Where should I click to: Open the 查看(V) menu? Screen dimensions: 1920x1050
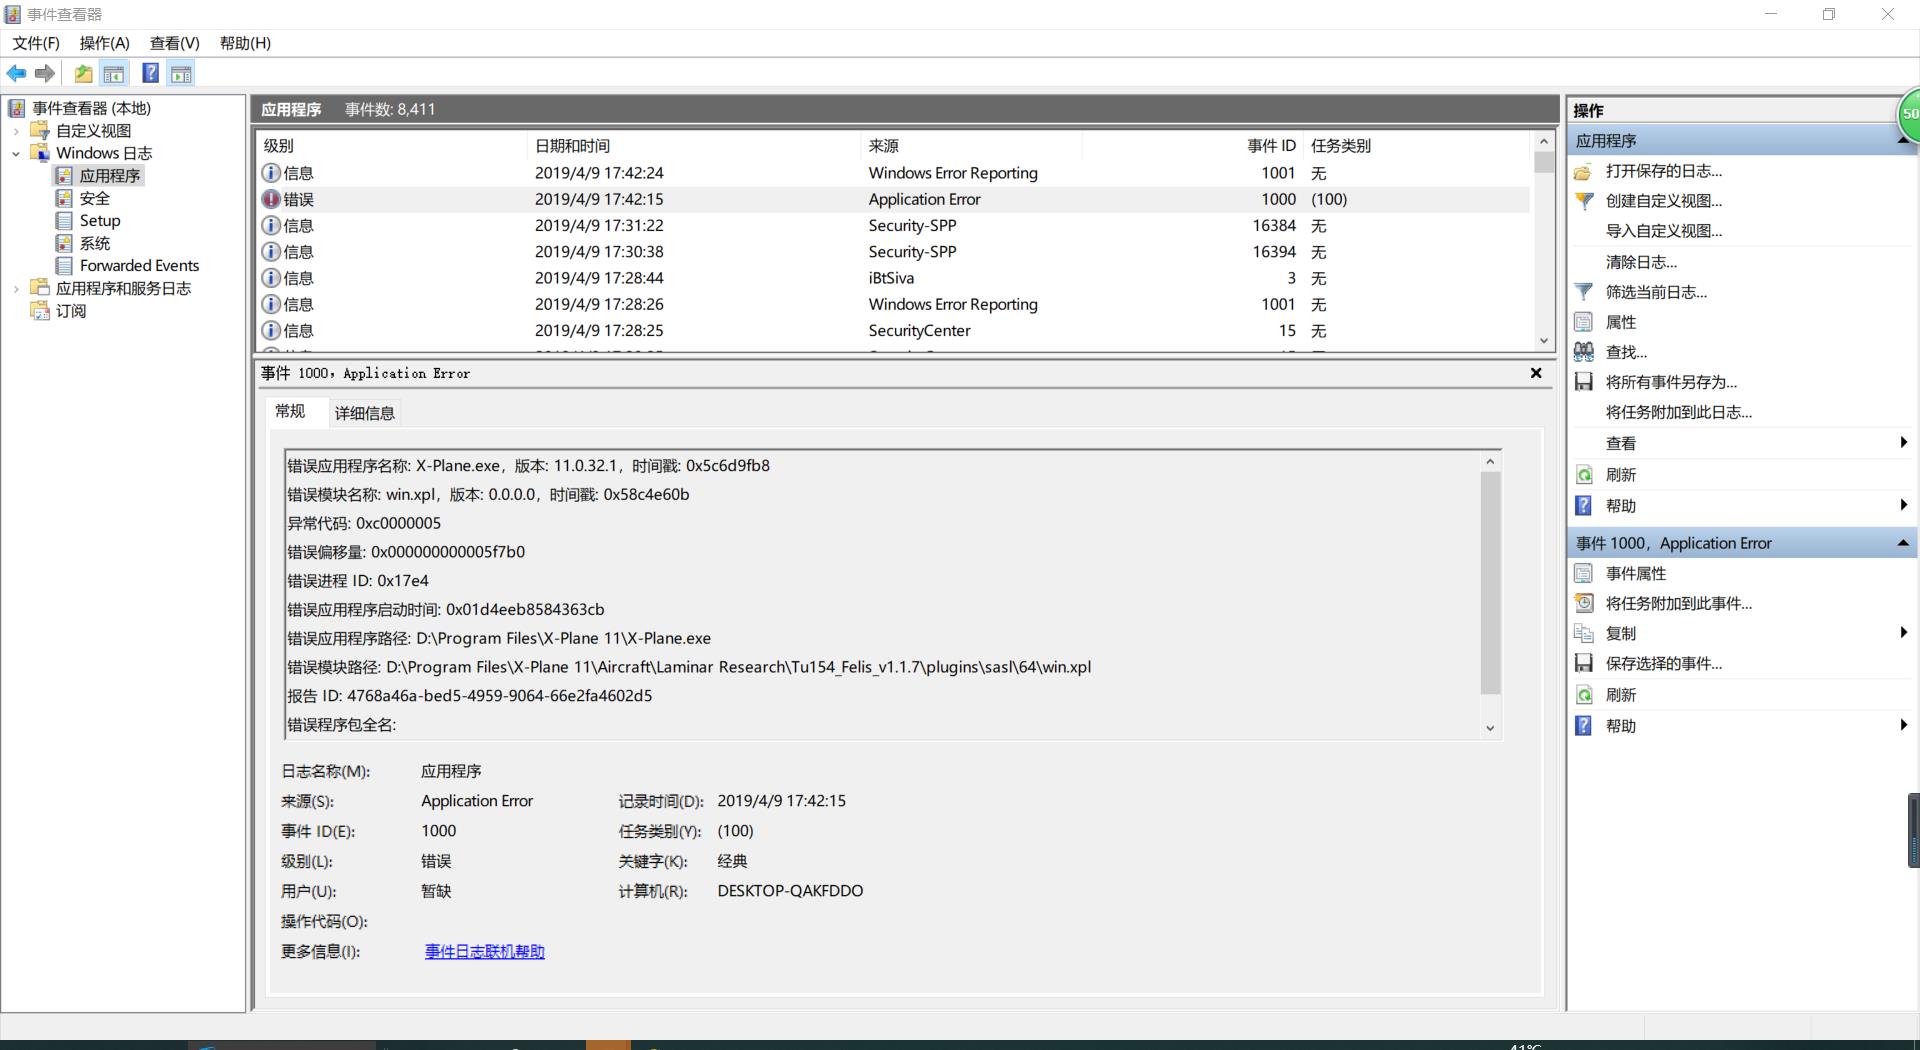point(175,43)
